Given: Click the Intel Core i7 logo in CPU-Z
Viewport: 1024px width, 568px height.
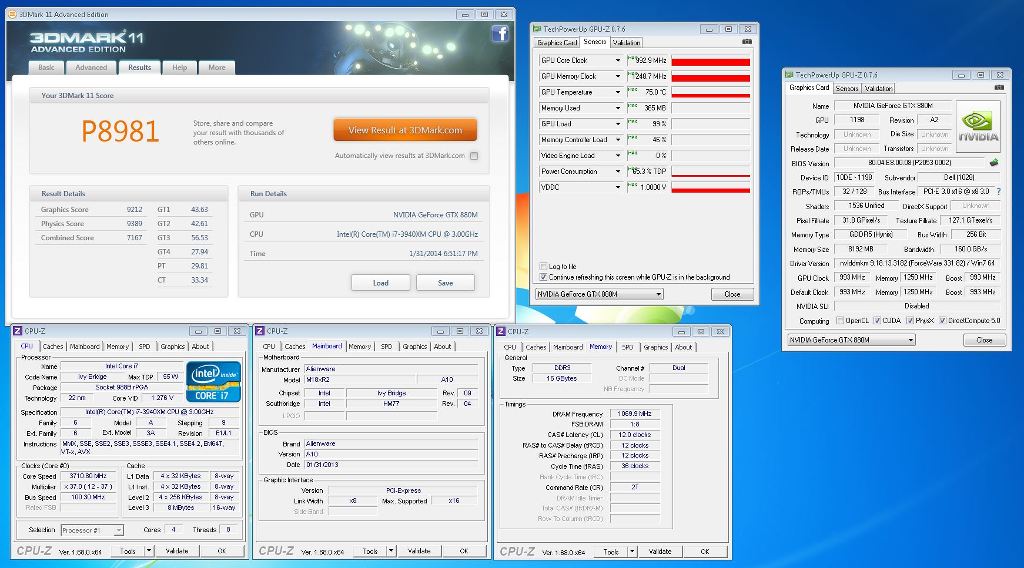Looking at the screenshot, I should click(x=214, y=381).
